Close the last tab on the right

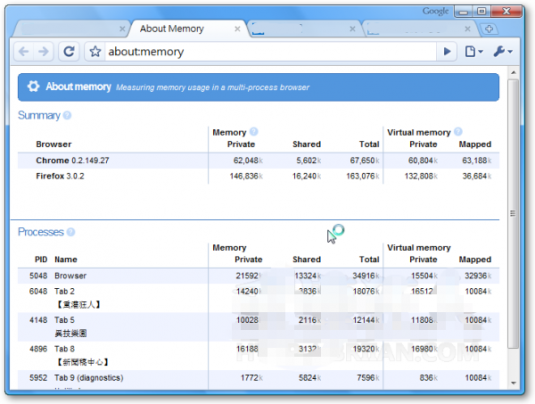click(467, 29)
